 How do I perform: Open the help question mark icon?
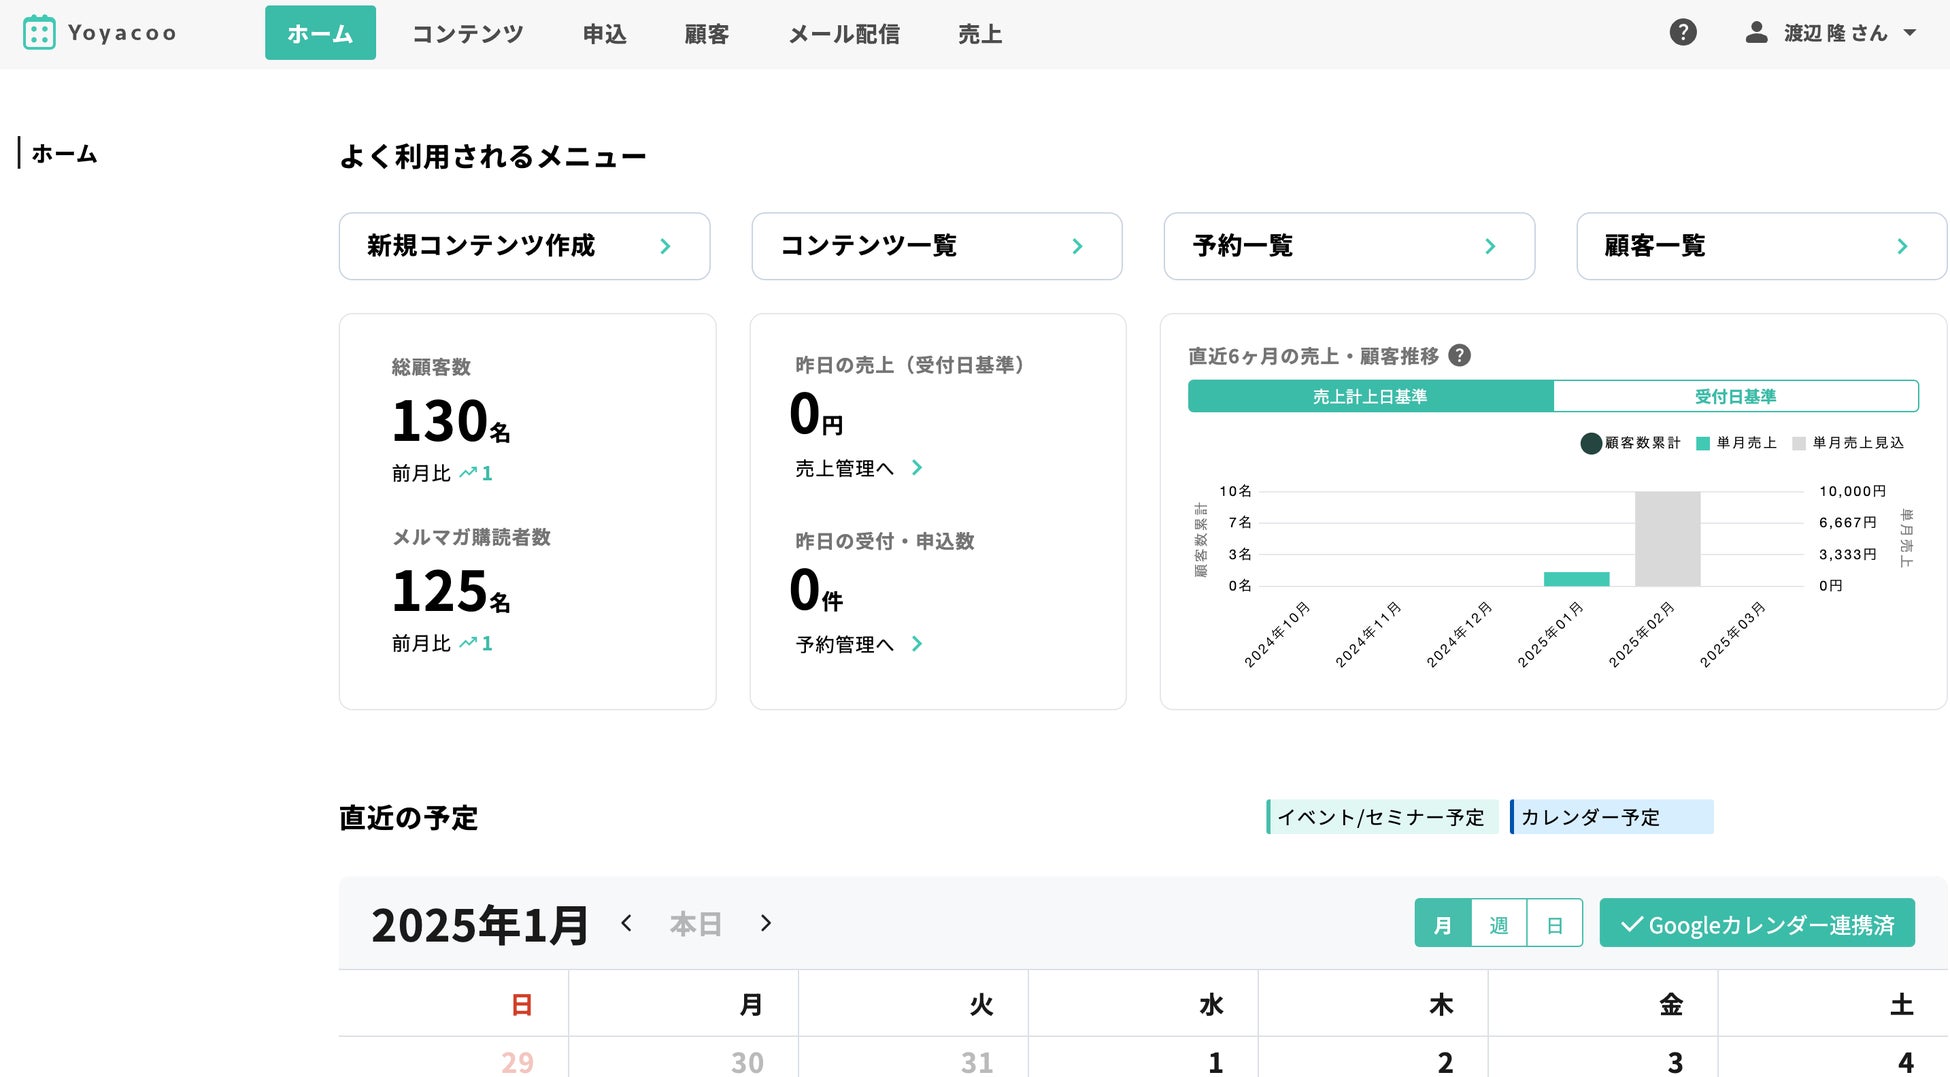[1683, 33]
